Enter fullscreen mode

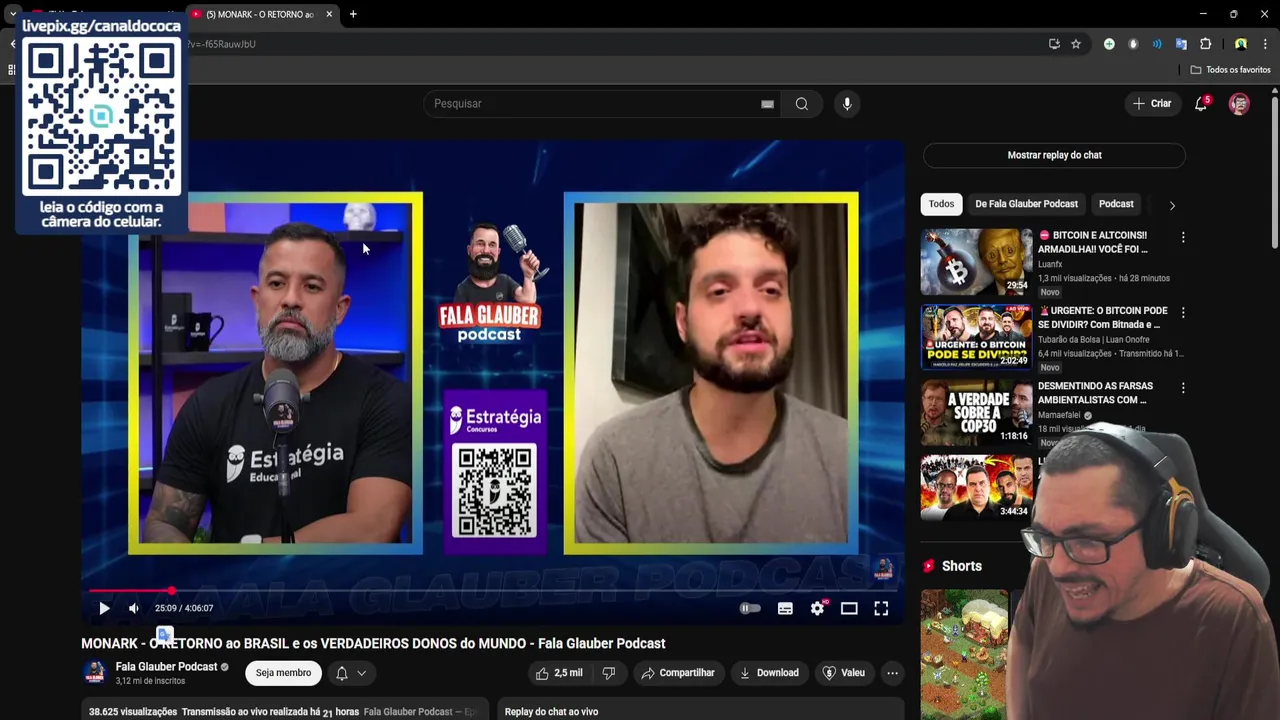click(x=881, y=608)
